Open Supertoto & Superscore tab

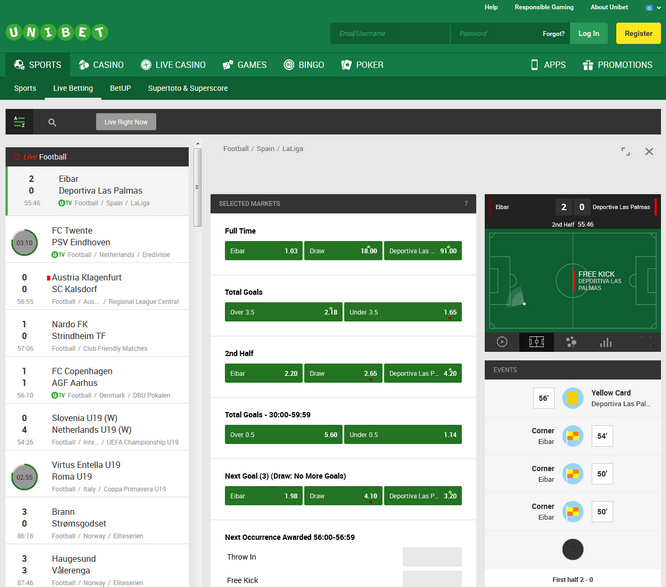(188, 88)
